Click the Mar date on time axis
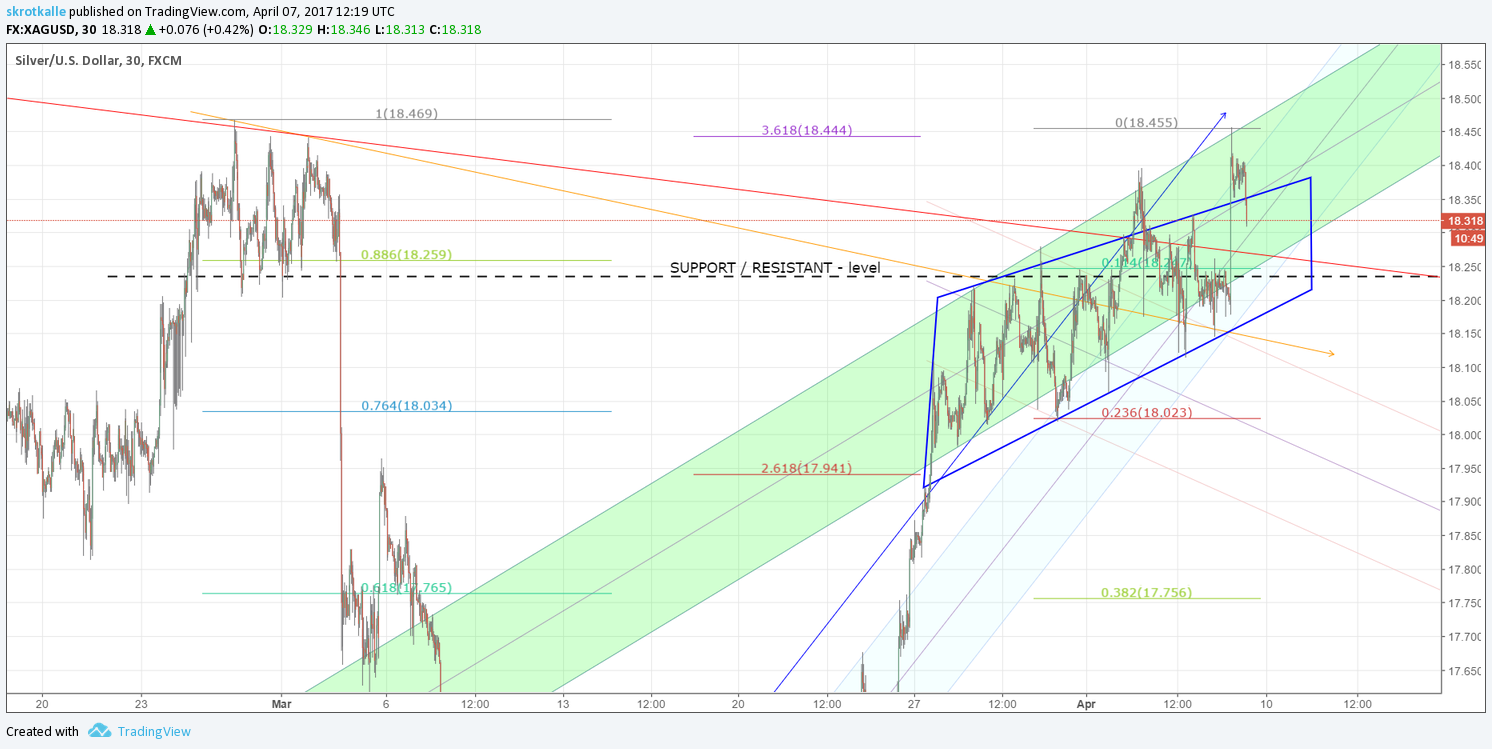Image resolution: width=1492 pixels, height=749 pixels. tap(281, 704)
